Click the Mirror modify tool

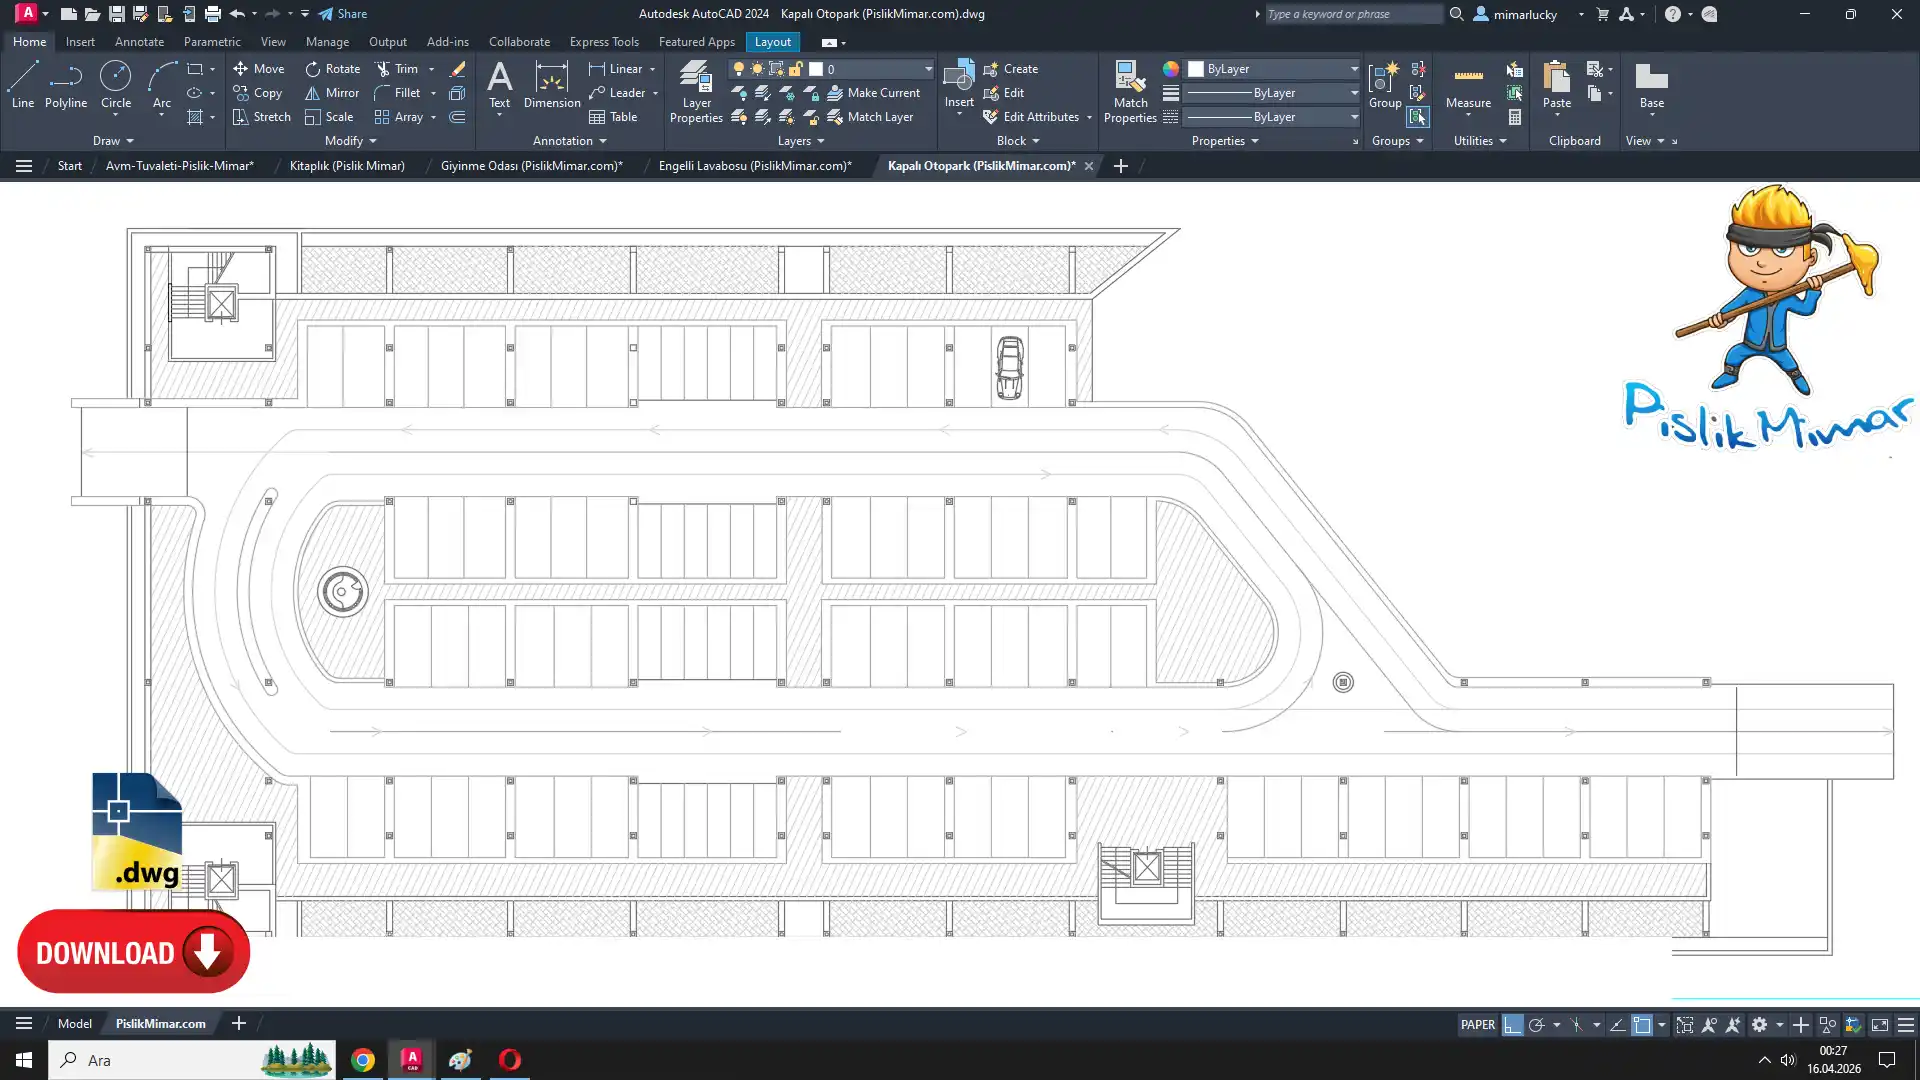[332, 93]
